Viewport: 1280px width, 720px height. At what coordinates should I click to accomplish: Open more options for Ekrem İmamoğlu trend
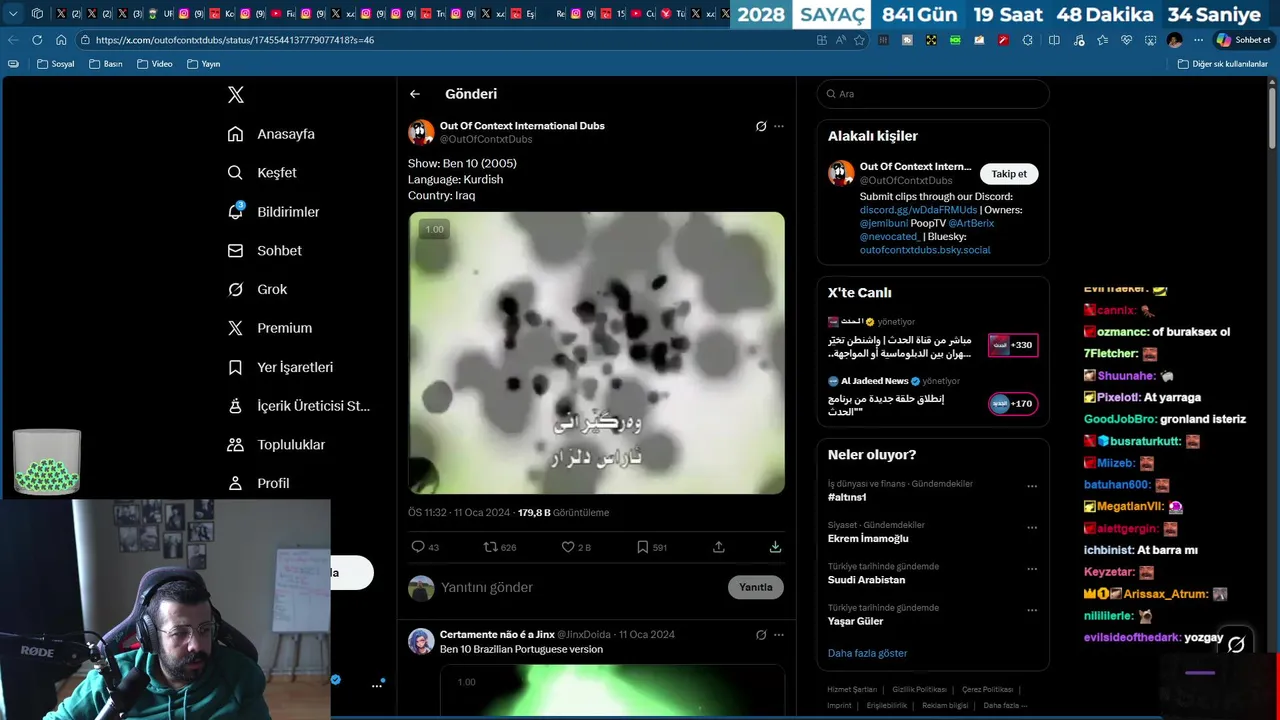1032,527
